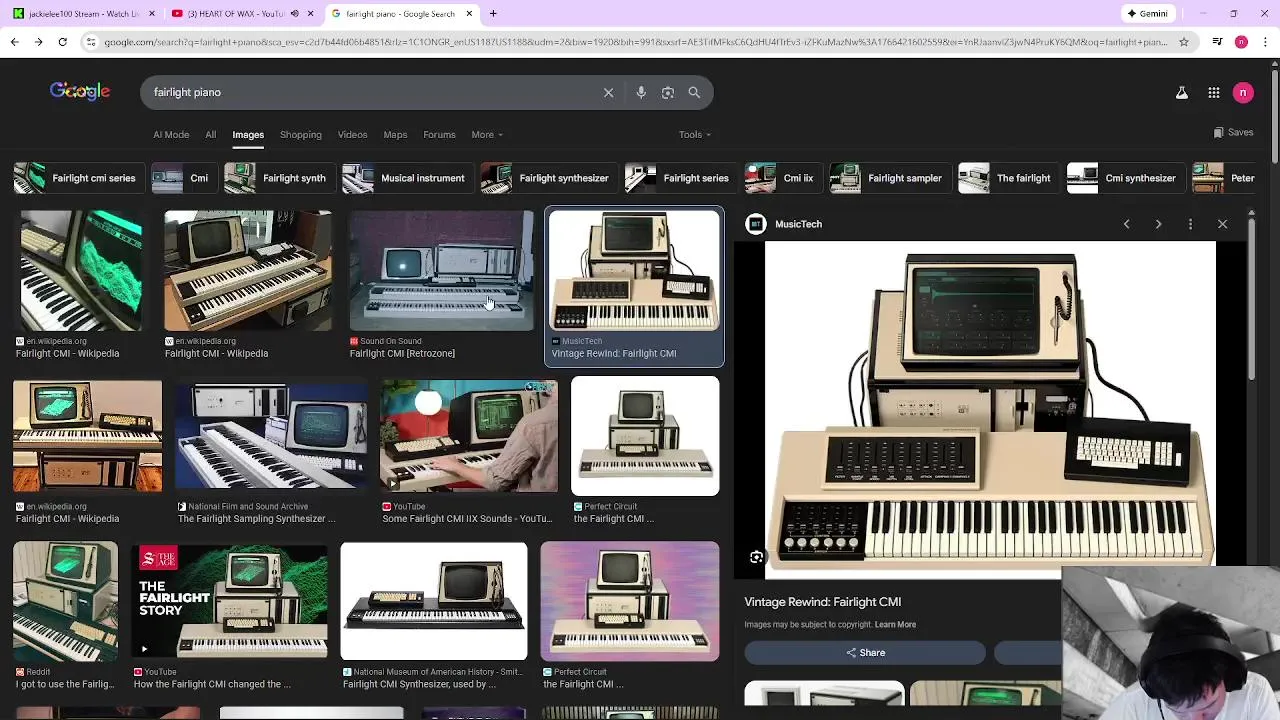1280x720 pixels.
Task: Open Gemini button in title bar
Action: coord(1147,13)
